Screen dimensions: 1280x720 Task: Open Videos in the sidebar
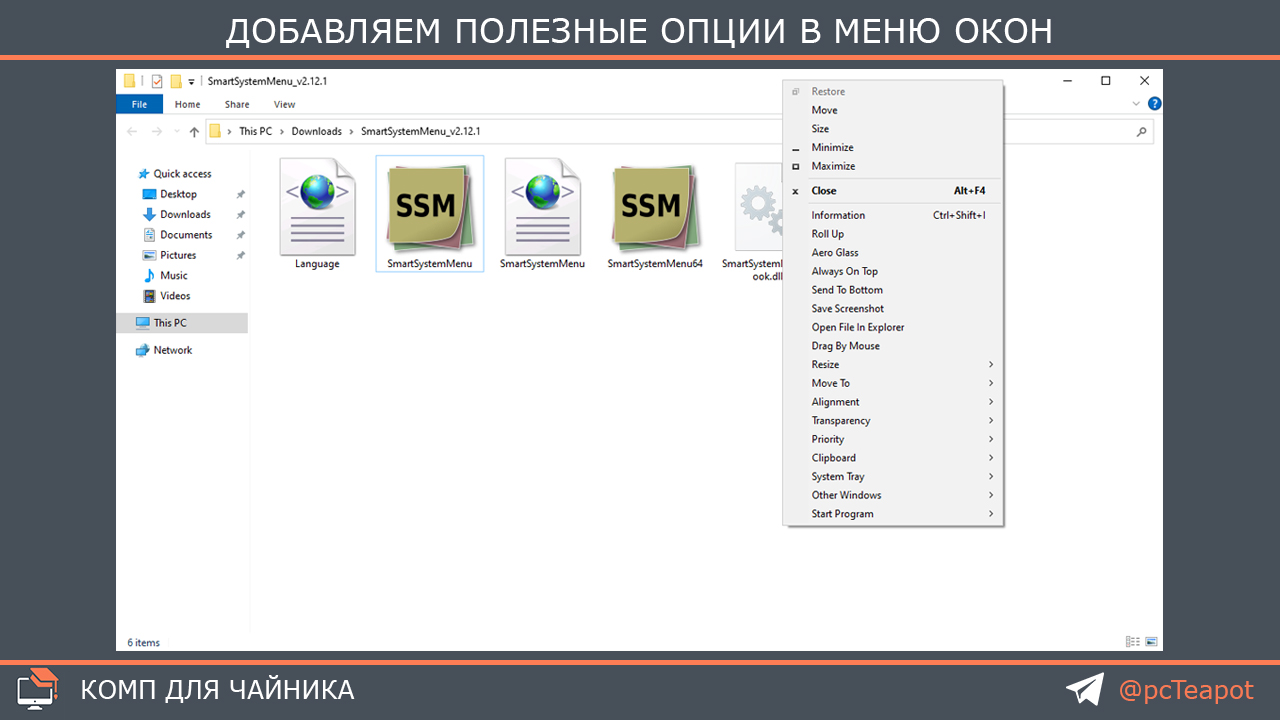(x=166, y=296)
